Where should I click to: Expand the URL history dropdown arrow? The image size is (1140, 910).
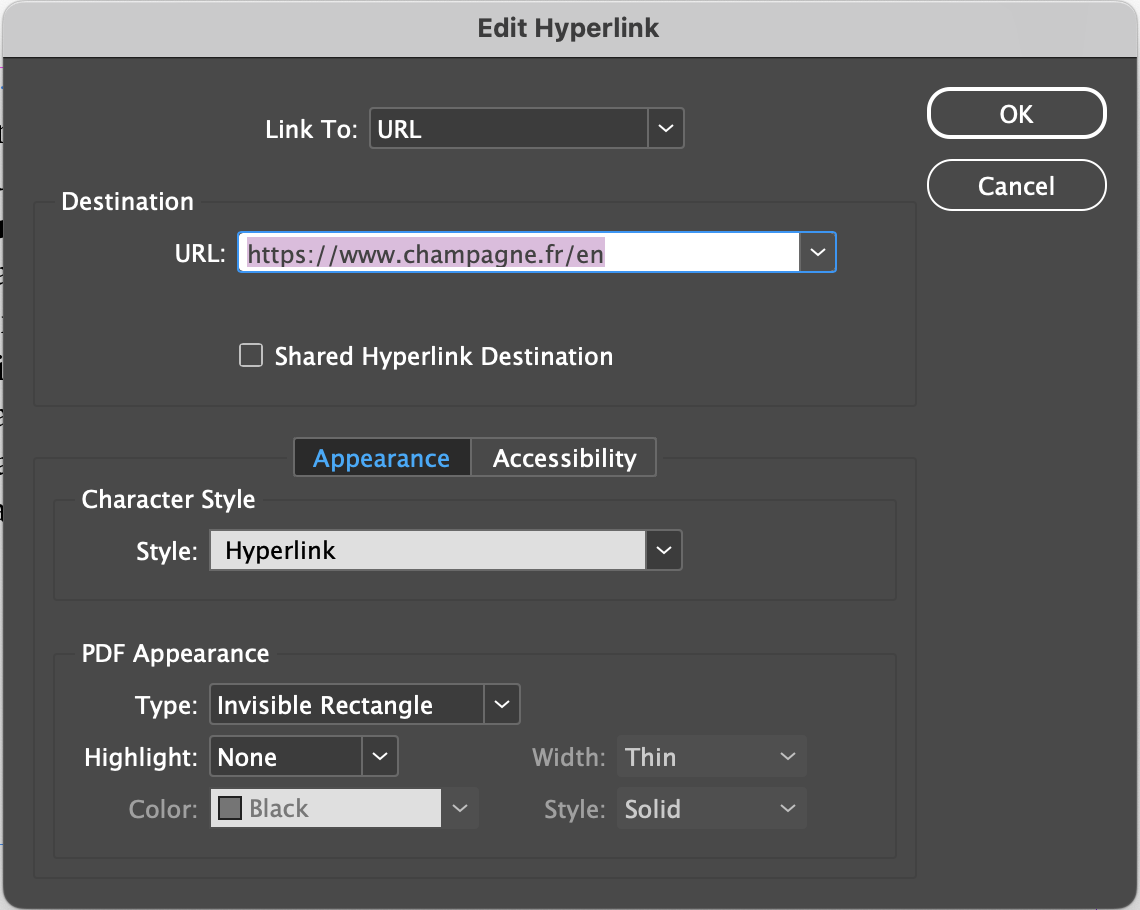[x=818, y=254]
